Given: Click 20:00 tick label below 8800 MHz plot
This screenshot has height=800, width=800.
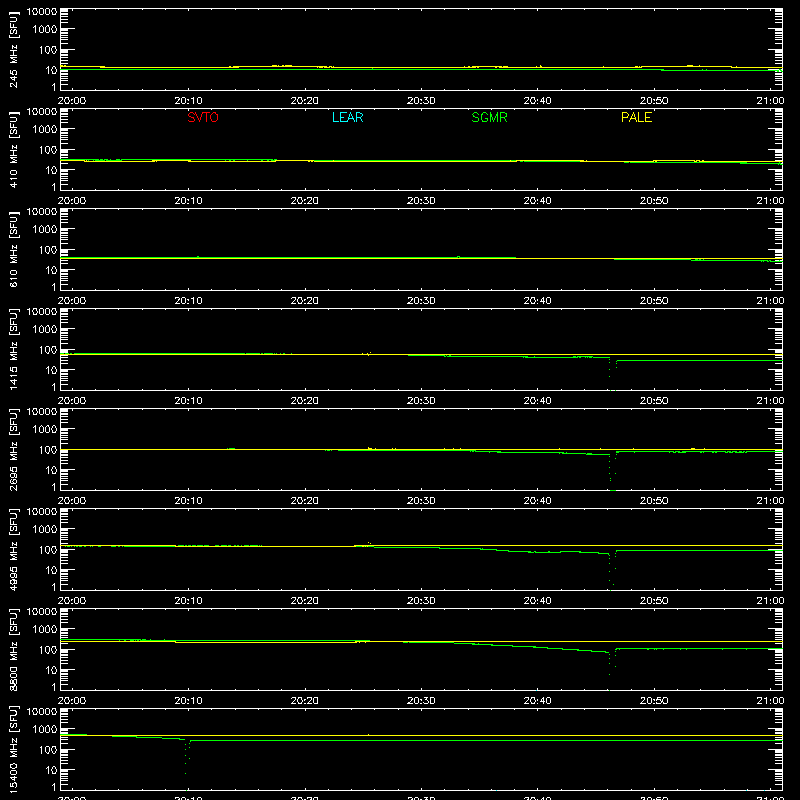Looking at the screenshot, I should coord(71,701).
